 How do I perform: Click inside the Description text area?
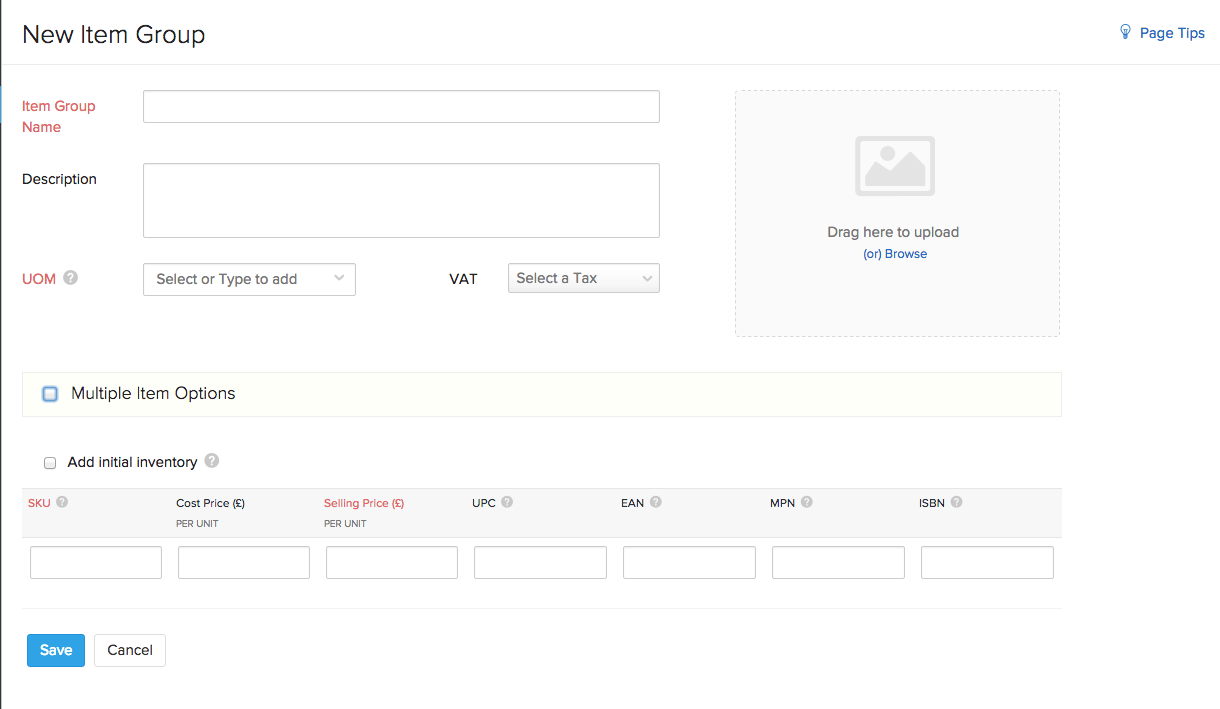click(x=401, y=200)
